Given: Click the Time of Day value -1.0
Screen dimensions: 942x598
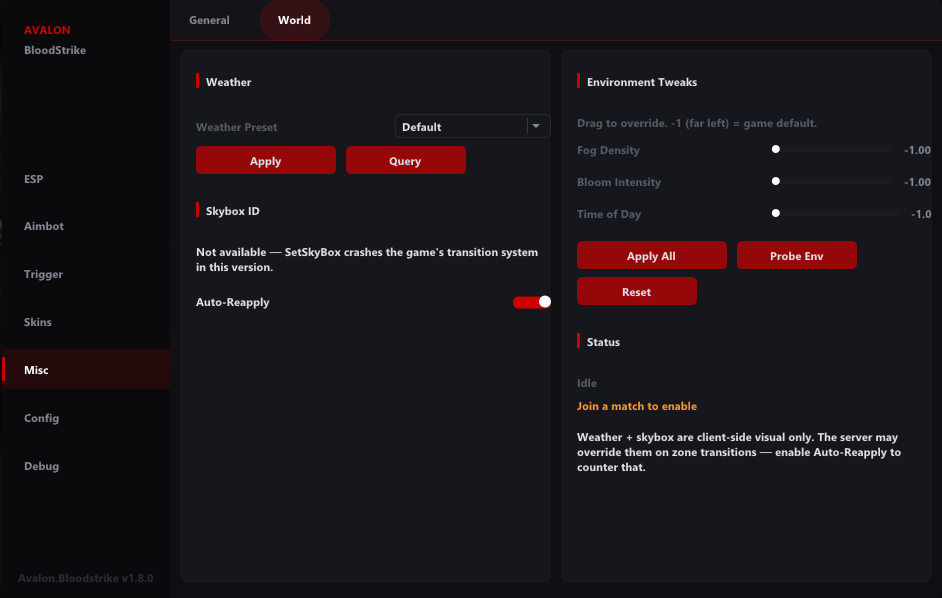Looking at the screenshot, I should tap(921, 214).
